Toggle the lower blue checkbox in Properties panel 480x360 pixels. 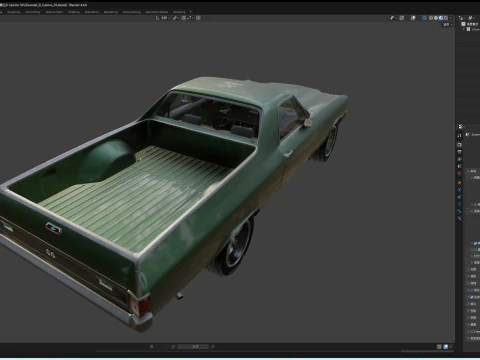[x=472, y=297]
